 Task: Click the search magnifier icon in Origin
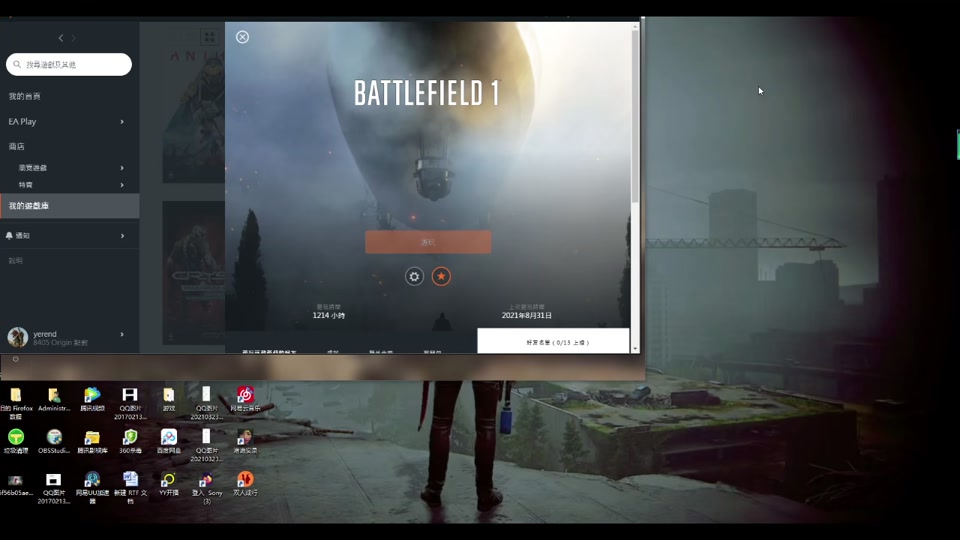[17, 64]
